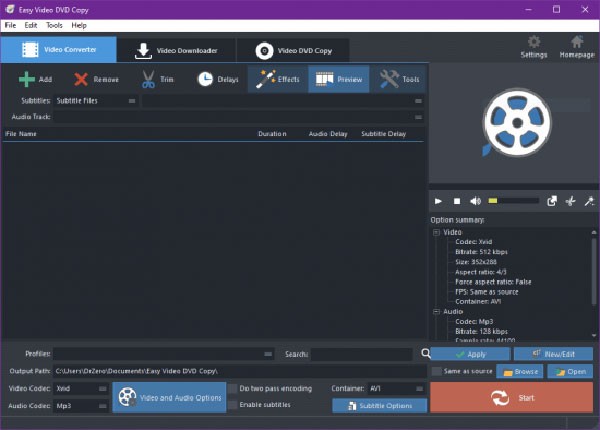Open the subtitle track selection dropdown
The height and width of the screenshot is (430, 600).
(x=283, y=101)
